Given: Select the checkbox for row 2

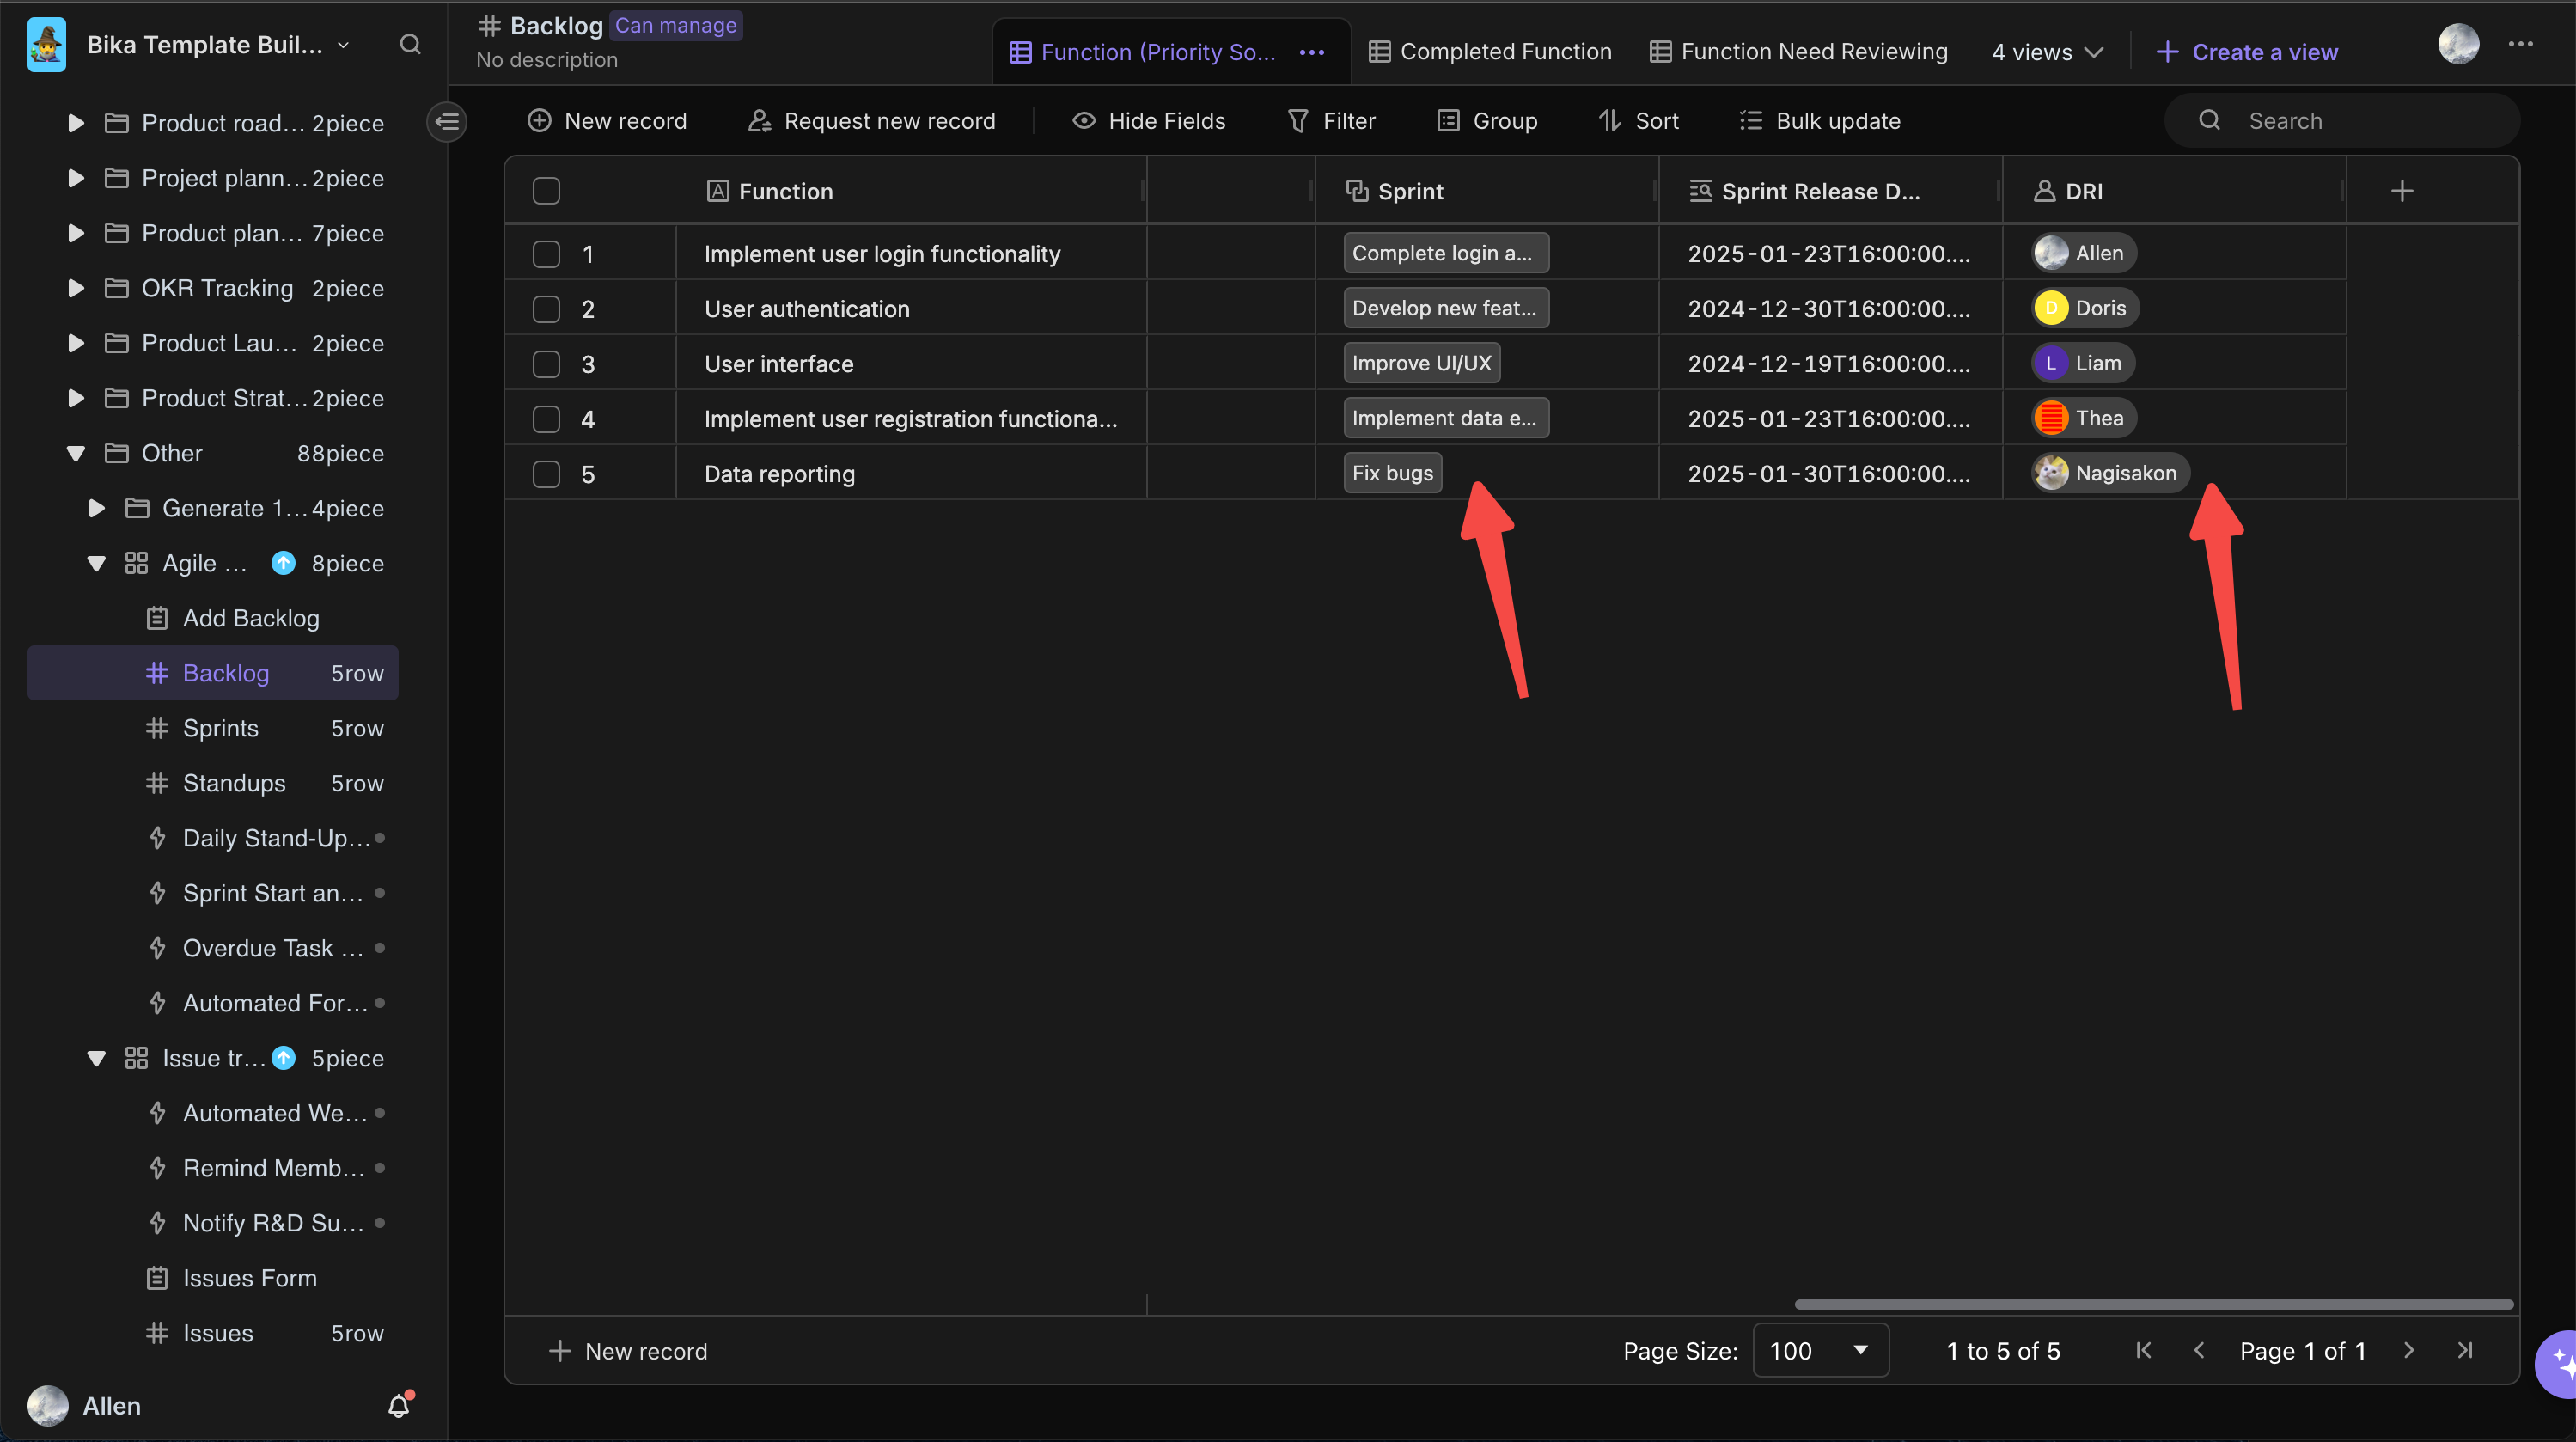Looking at the screenshot, I should (546, 309).
